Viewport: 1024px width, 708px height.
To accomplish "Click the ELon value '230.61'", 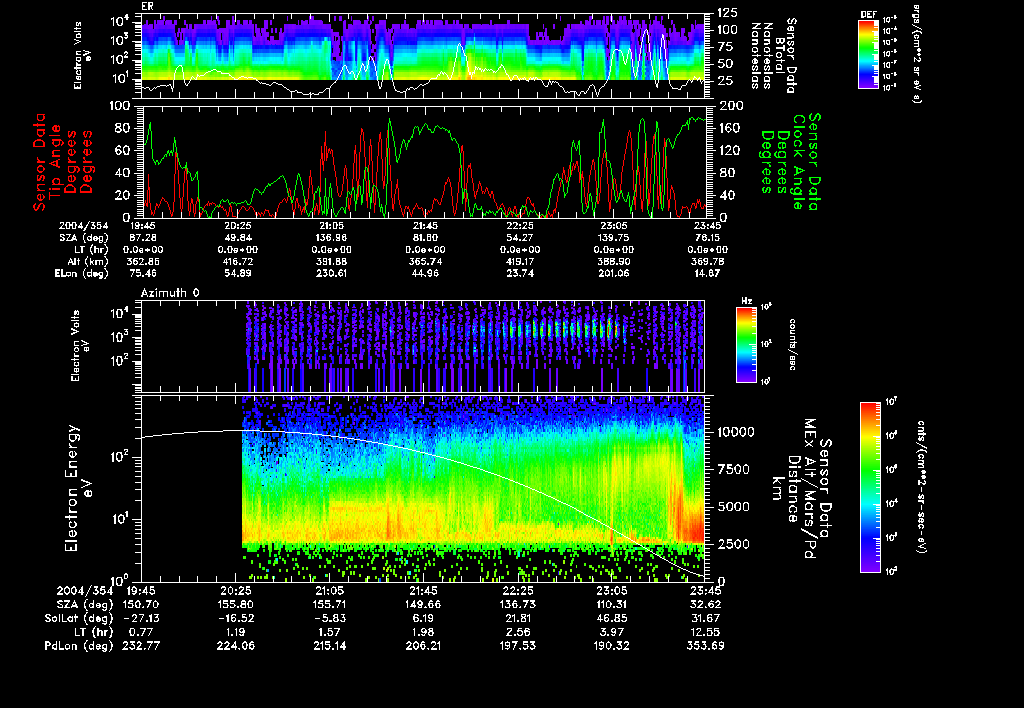I will 330,274.
